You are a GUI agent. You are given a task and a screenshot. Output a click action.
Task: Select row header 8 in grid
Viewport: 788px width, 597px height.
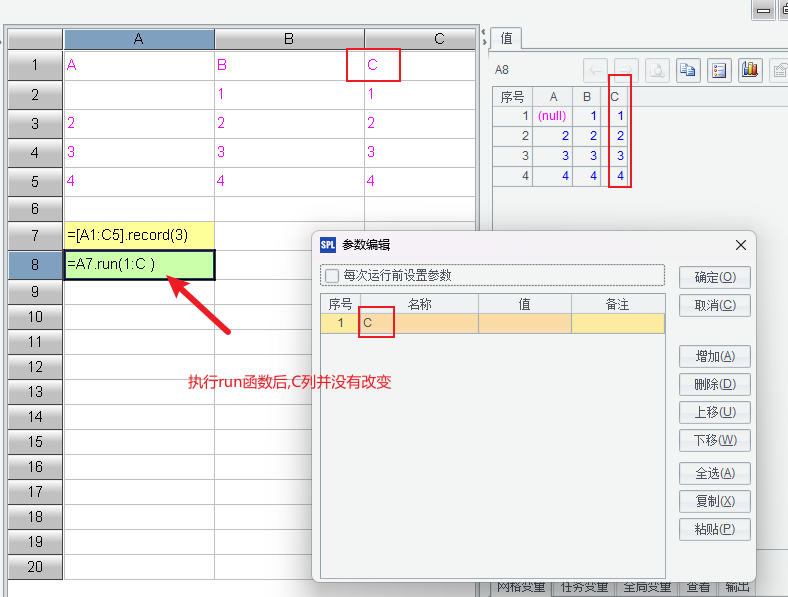point(35,265)
